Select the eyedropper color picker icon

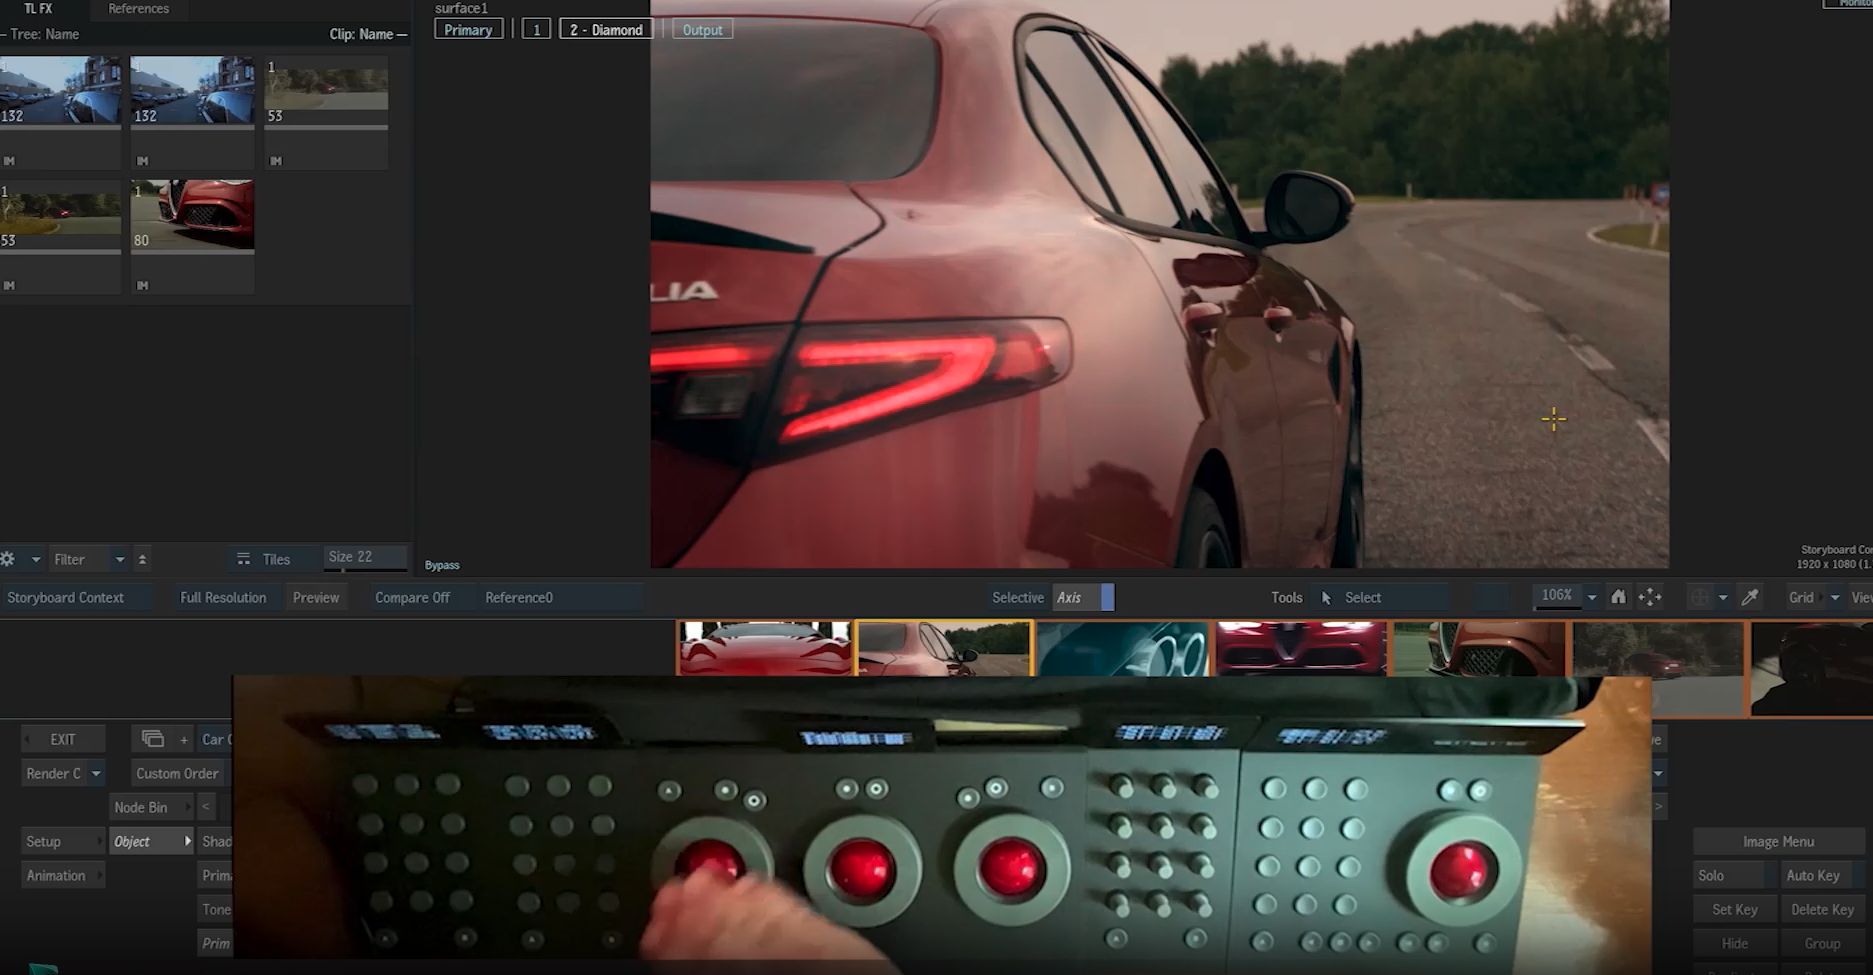(x=1750, y=597)
